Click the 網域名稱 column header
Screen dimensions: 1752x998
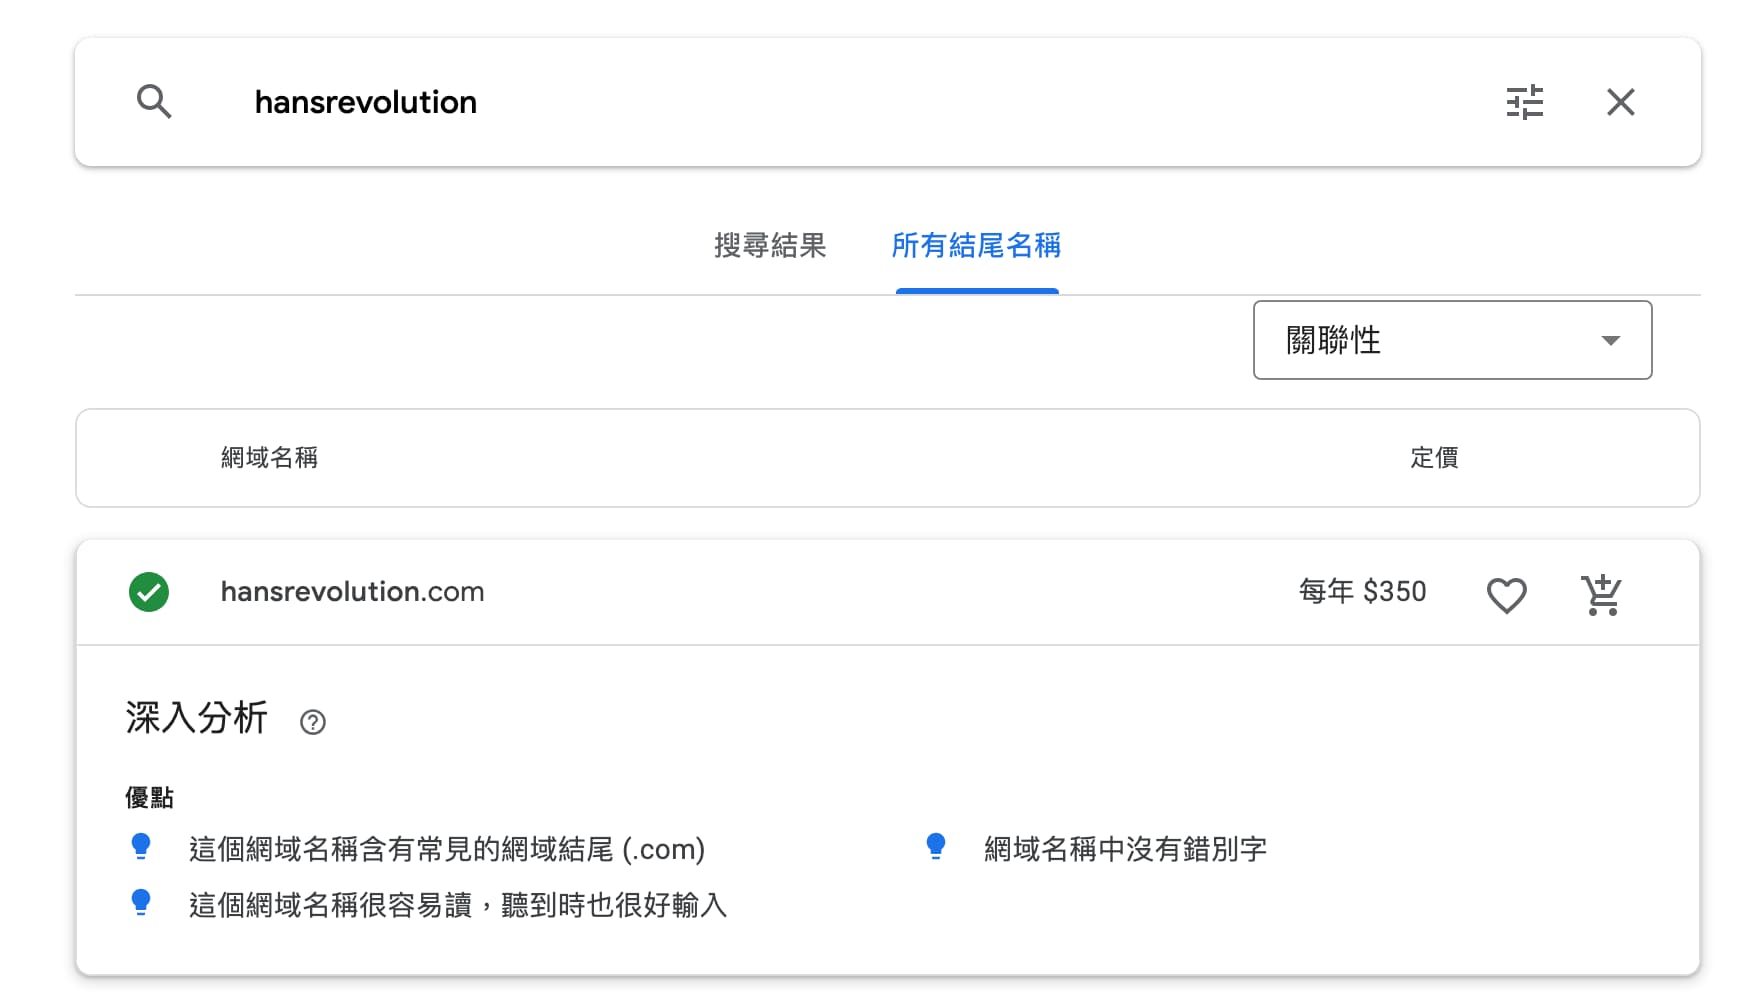click(x=269, y=458)
